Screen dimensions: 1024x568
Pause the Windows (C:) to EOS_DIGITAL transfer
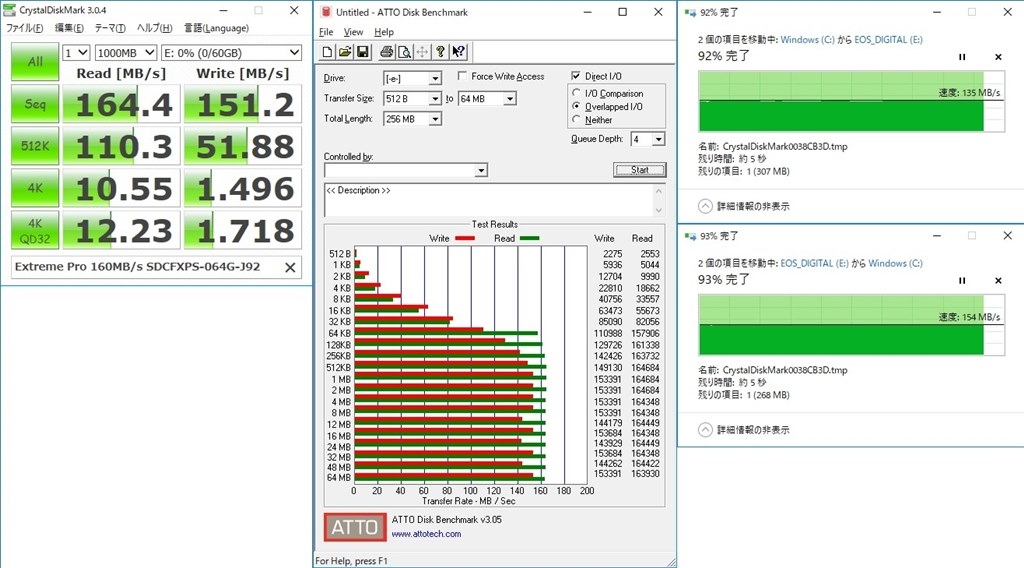tap(962, 57)
